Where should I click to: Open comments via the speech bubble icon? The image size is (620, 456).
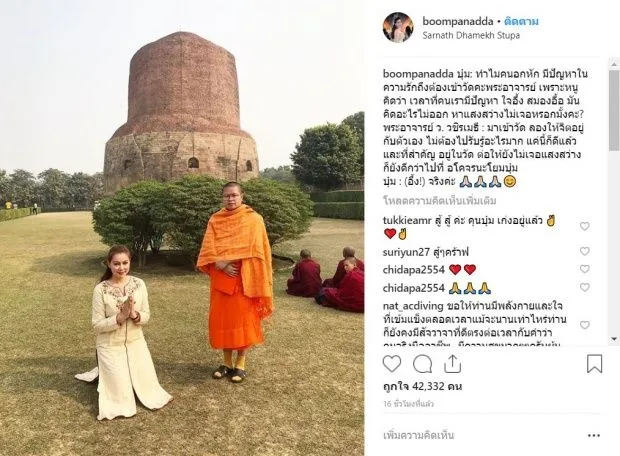[x=422, y=364]
